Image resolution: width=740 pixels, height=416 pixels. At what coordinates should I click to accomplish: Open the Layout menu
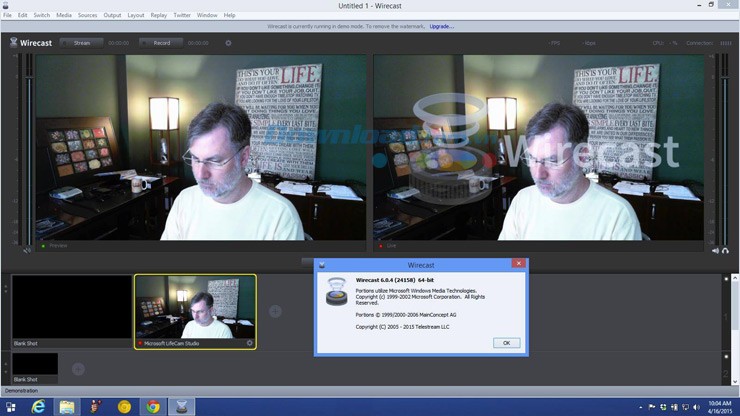pyautogui.click(x=136, y=15)
